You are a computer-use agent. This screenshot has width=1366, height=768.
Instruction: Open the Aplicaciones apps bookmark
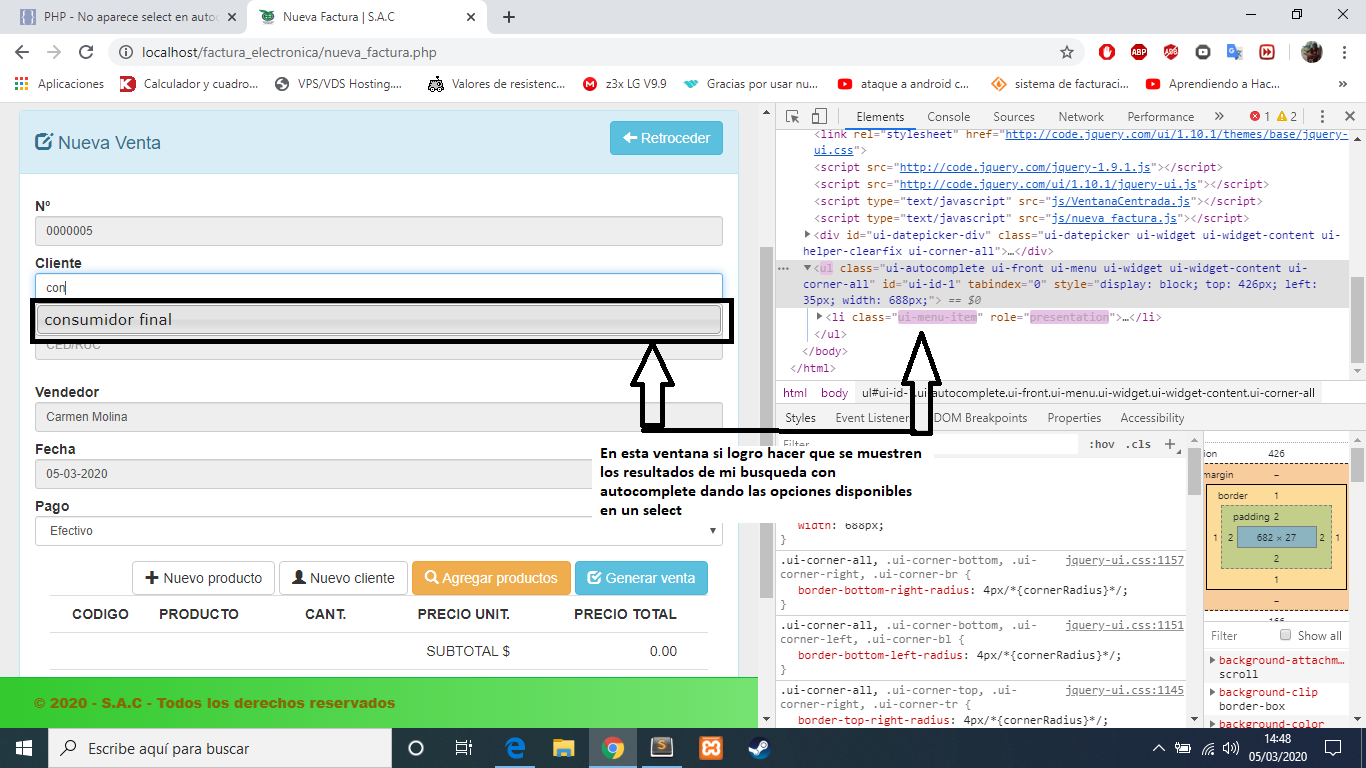[x=59, y=84]
